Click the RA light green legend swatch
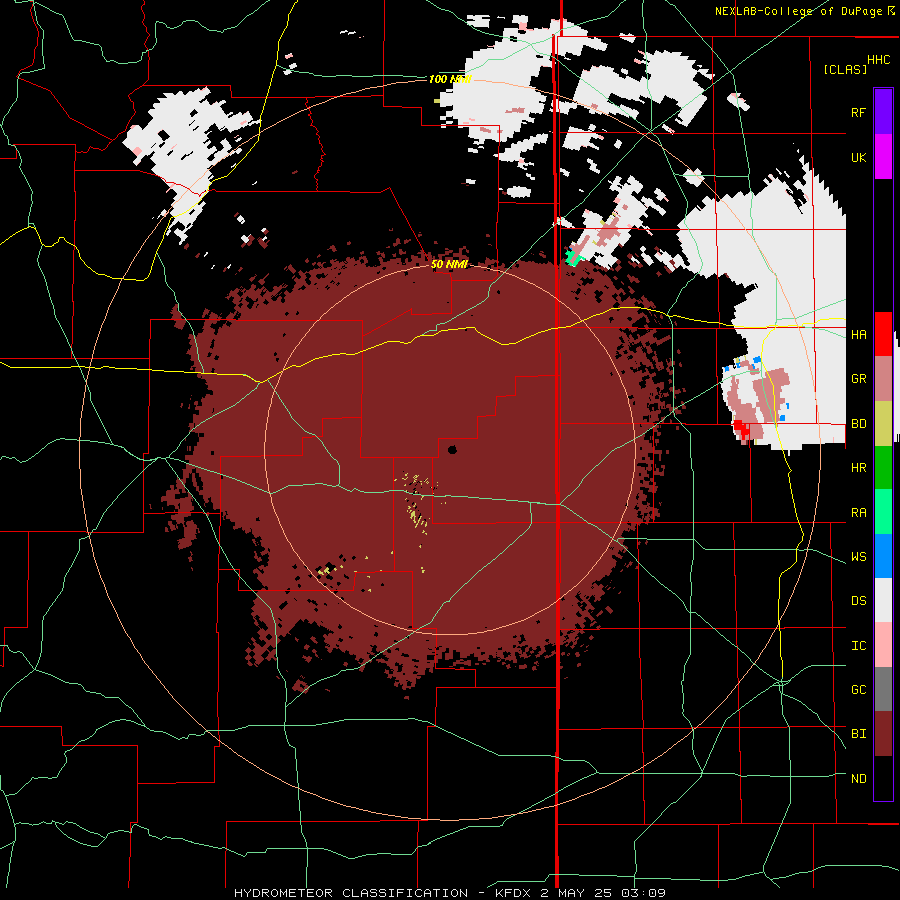 [883, 512]
